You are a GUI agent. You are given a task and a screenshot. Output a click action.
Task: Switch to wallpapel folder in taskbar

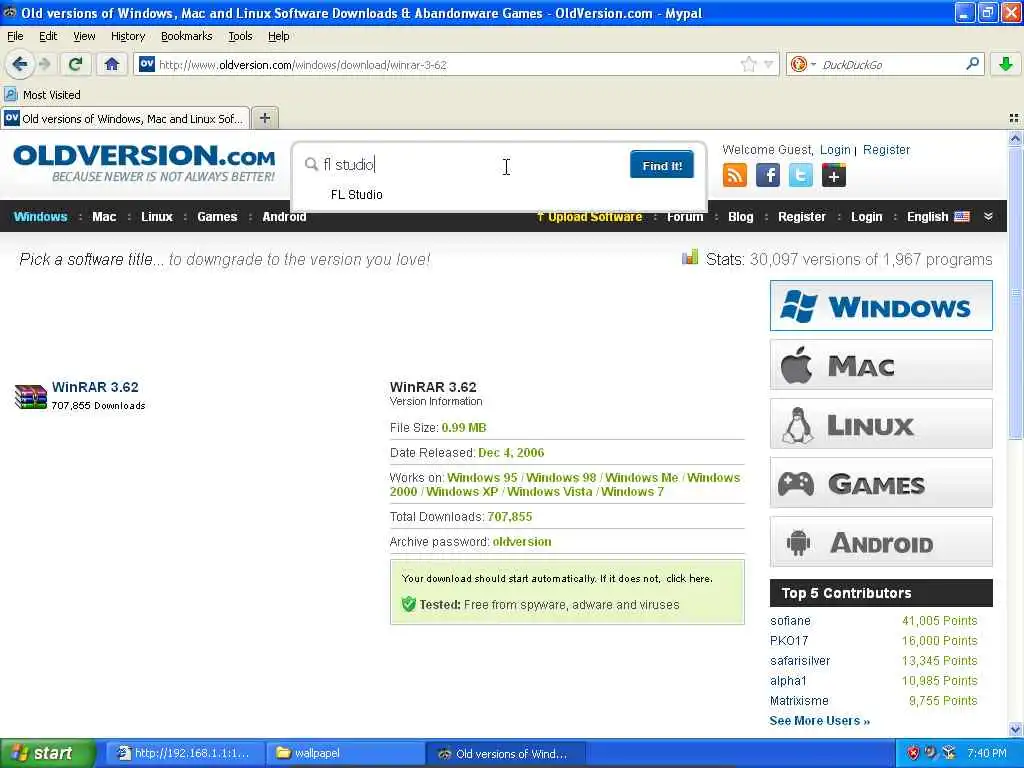345,754
